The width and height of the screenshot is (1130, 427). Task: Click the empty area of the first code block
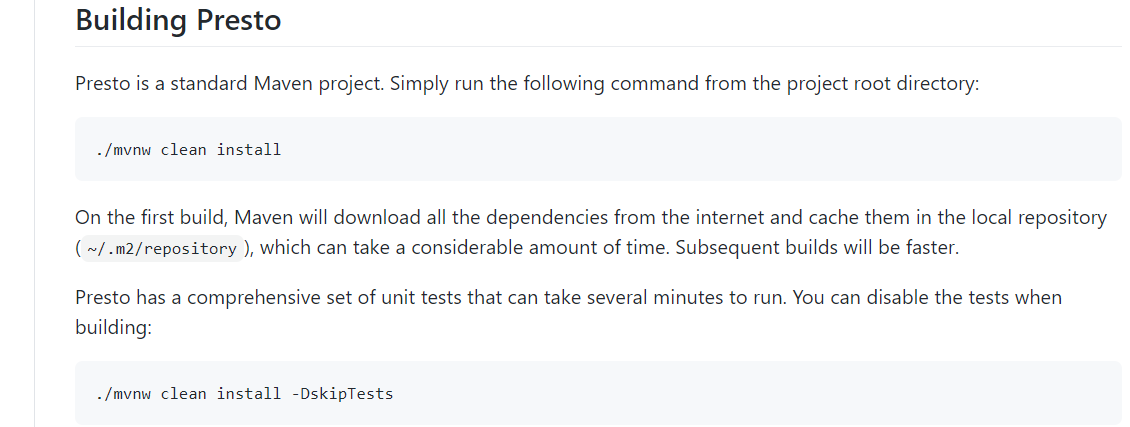click(700, 150)
